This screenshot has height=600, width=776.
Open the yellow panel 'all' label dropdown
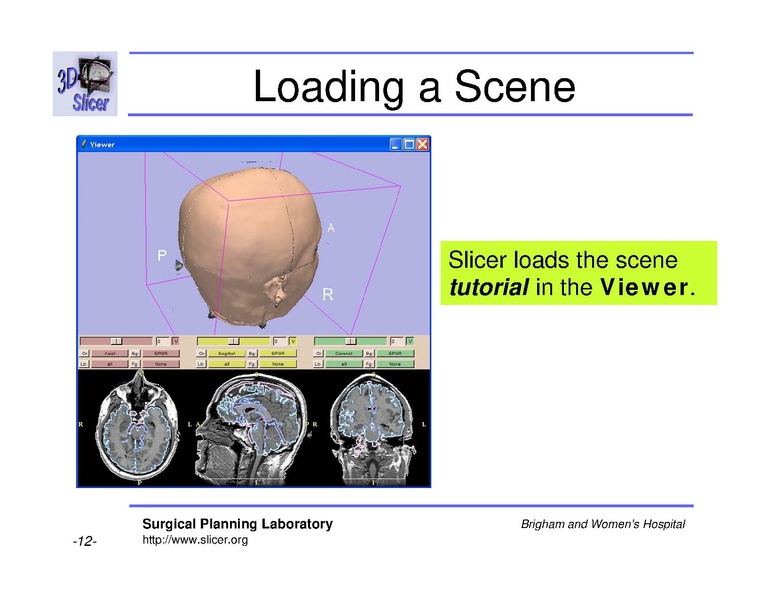(x=227, y=364)
